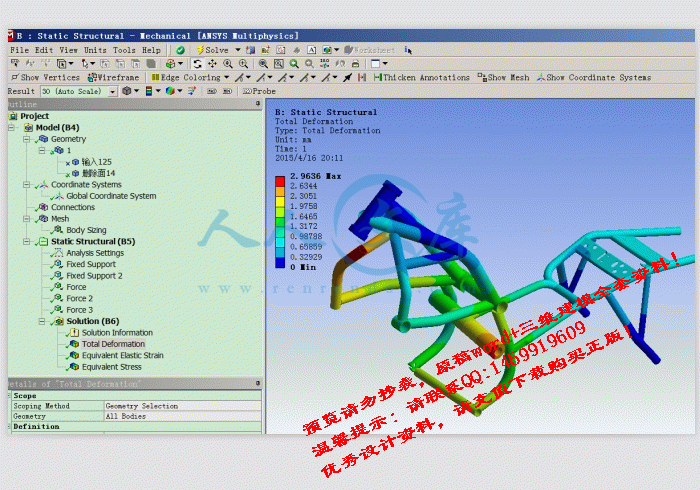Collapse the Geometry node expander
This screenshot has height=490, width=700.
pos(27,139)
